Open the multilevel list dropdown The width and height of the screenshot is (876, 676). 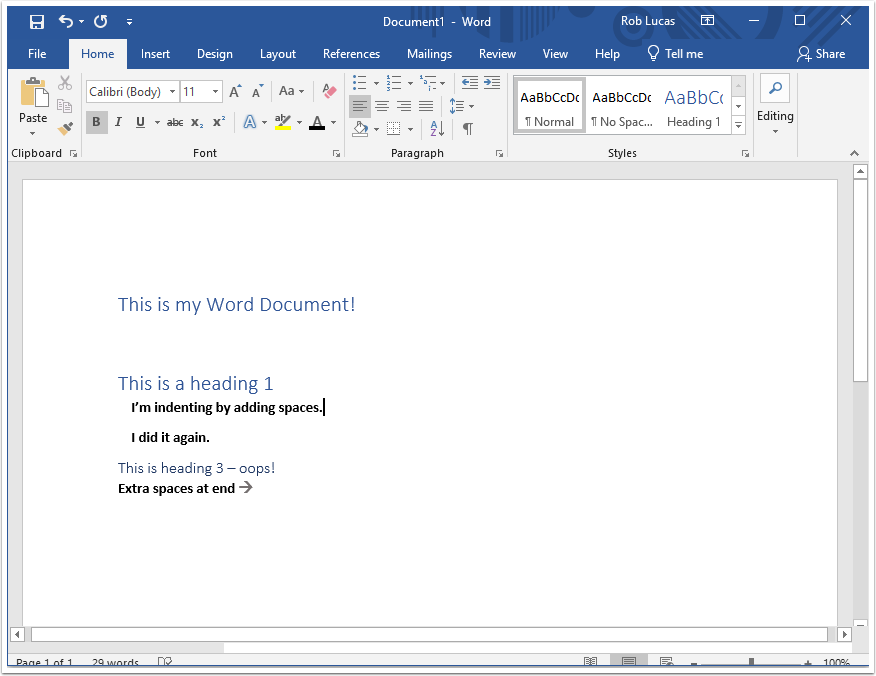442,83
